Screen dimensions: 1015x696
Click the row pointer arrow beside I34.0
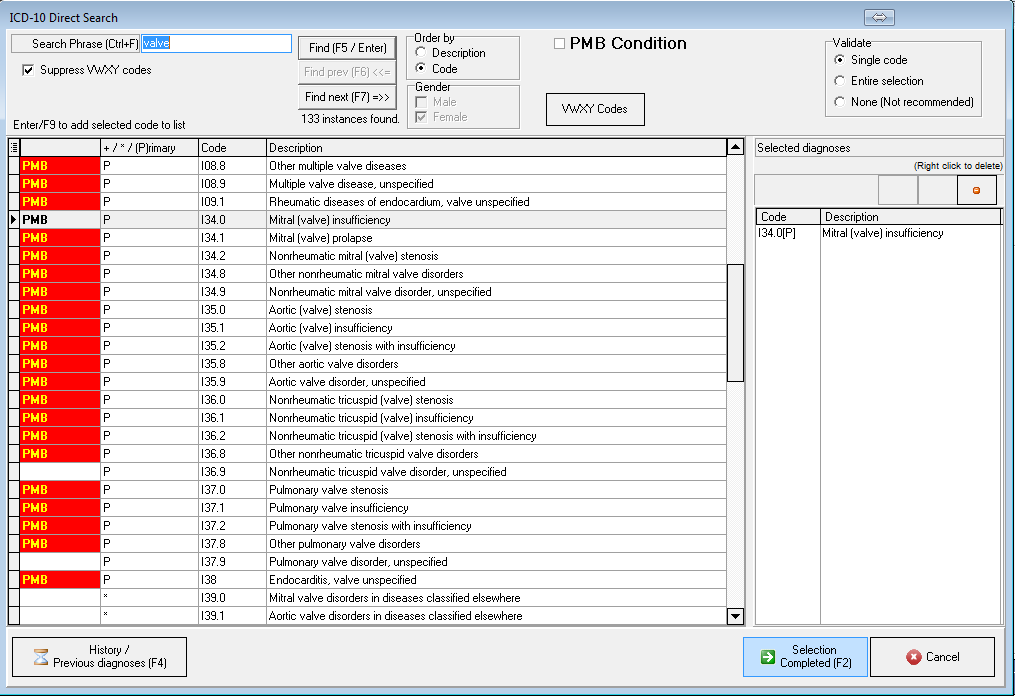[x=13, y=219]
